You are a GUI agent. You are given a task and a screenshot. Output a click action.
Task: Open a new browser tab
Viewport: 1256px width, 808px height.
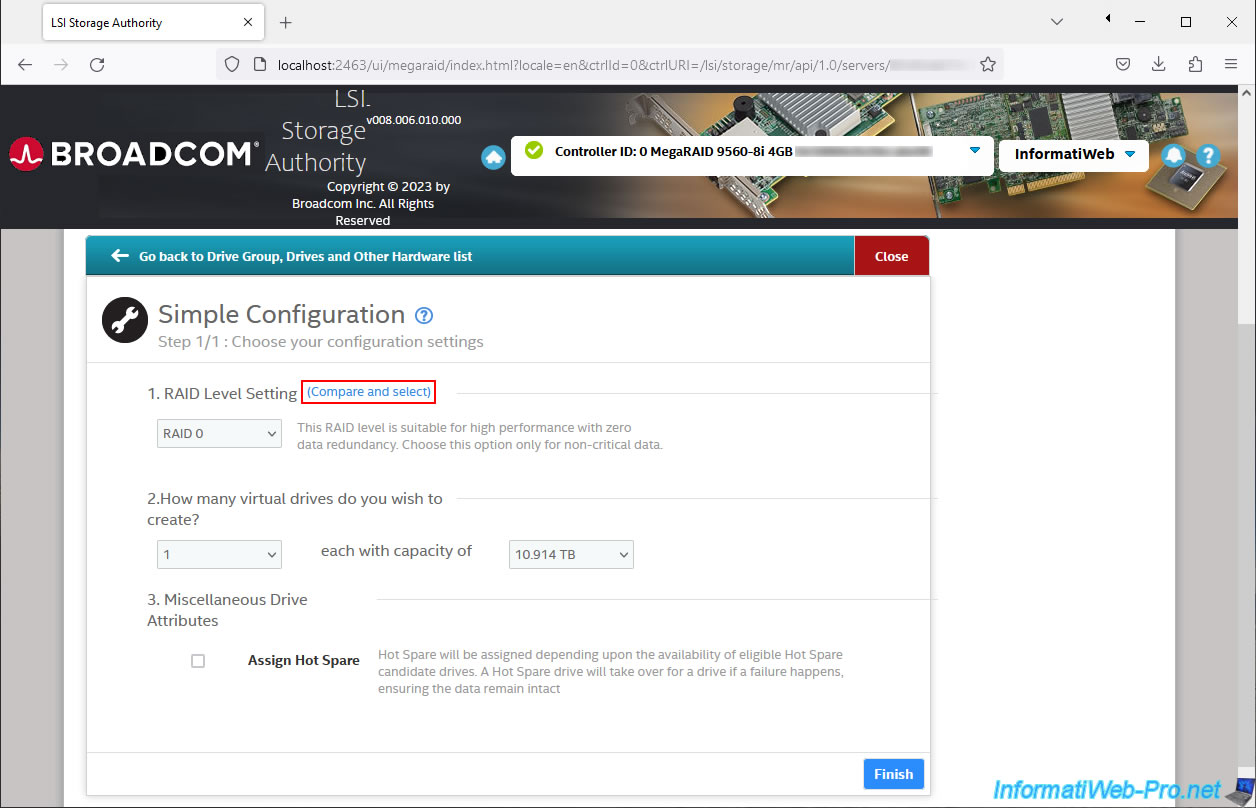(x=285, y=22)
